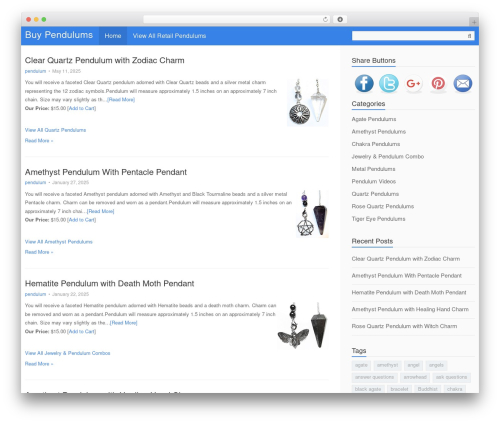Image resolution: width=500 pixels, height=423 pixels.
Task: Open Jewelry & Pendulum Combo category
Action: [388, 156]
